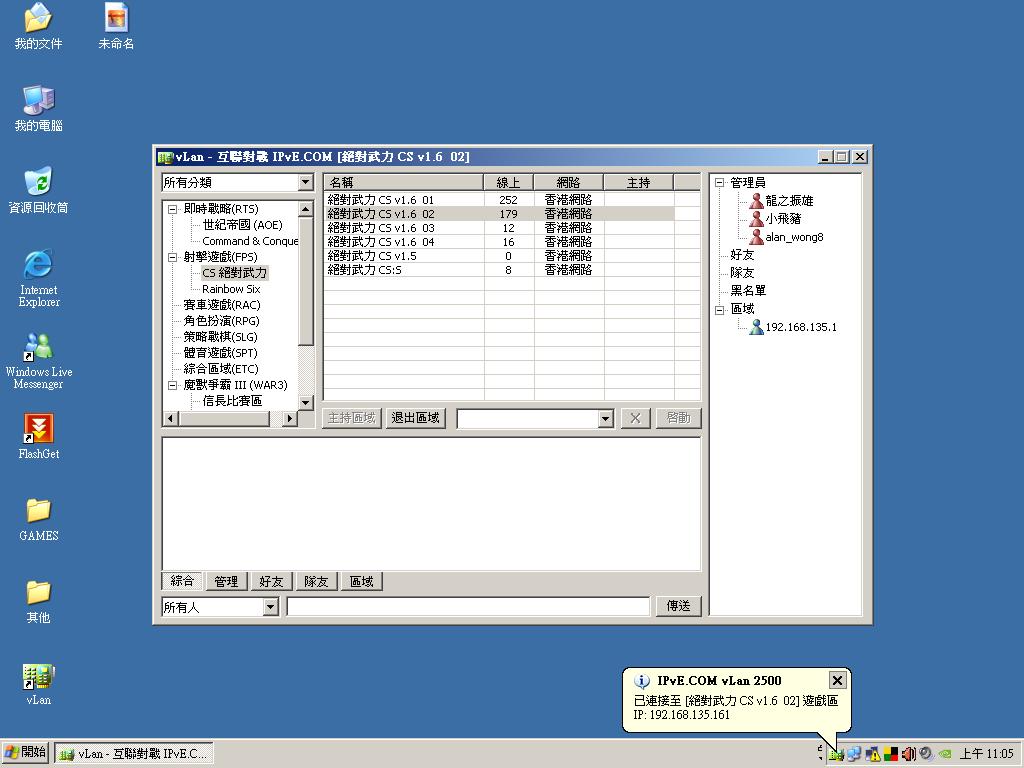Click the vLan tray icon
Screen dimensions: 1024x768
tap(837, 754)
